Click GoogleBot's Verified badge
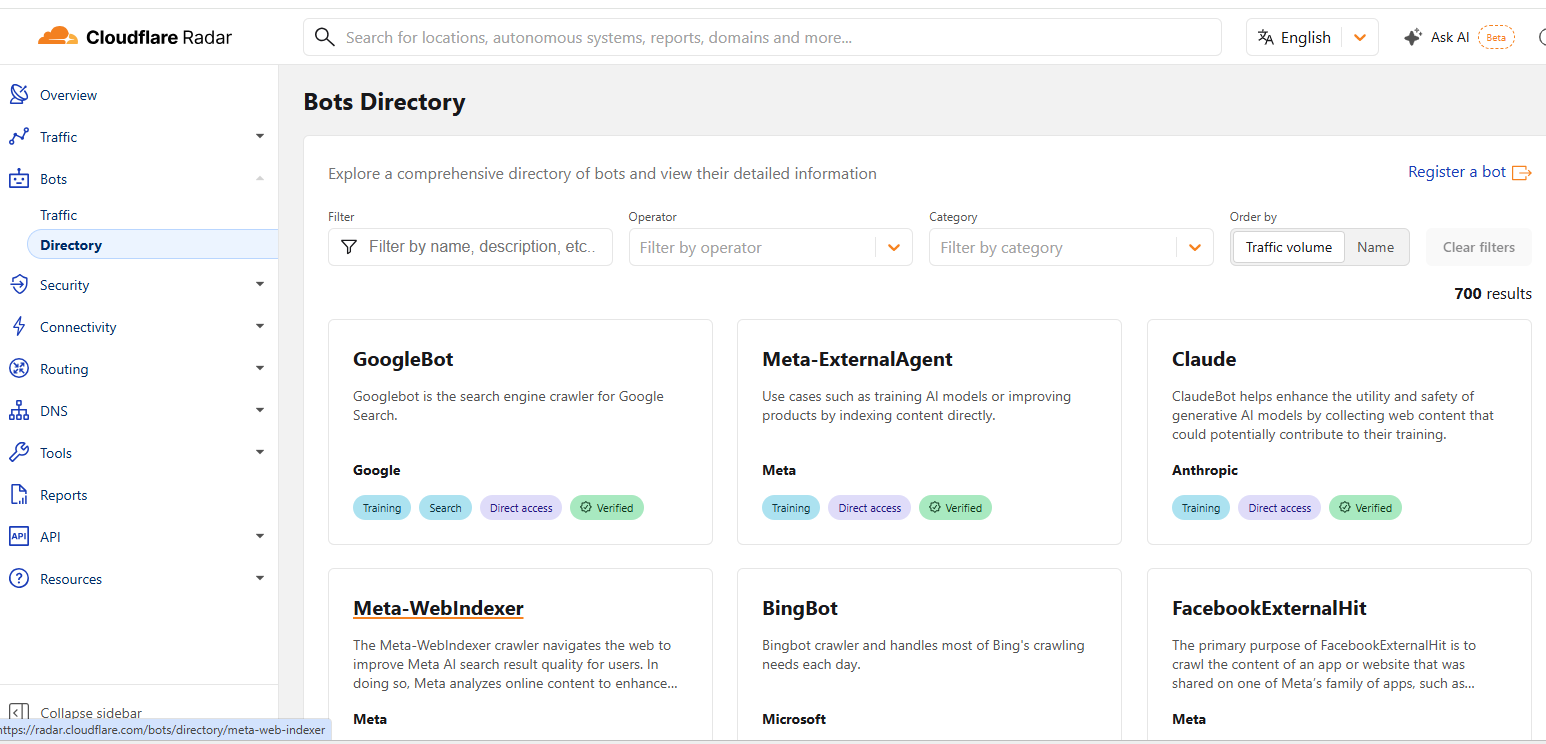Viewport: 1546px width, 744px height. (607, 508)
